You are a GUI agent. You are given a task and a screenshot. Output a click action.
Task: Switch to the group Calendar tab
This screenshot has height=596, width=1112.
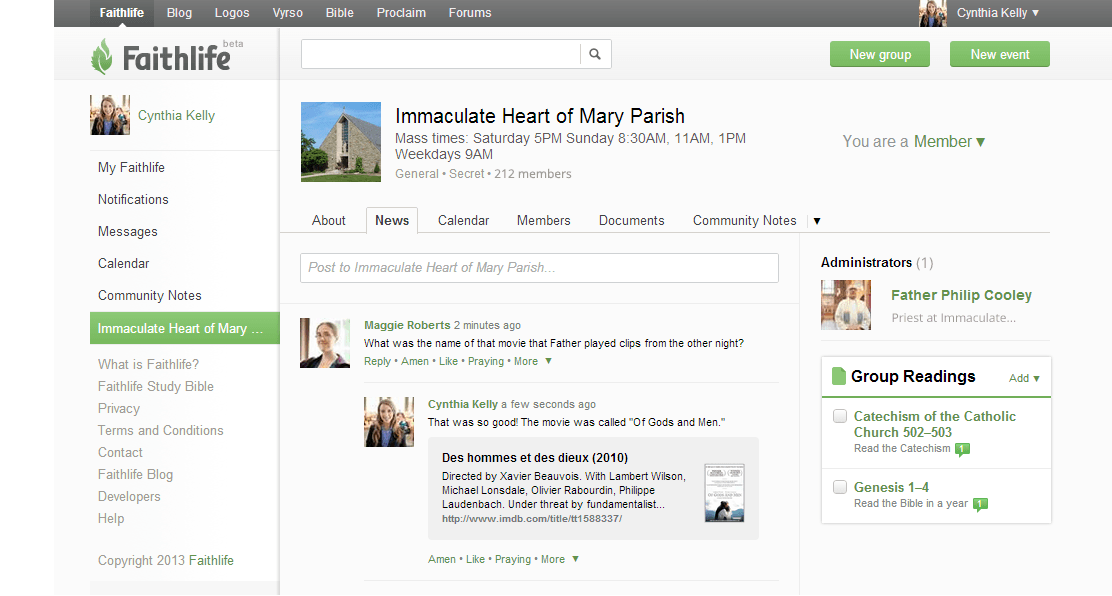[x=463, y=221]
